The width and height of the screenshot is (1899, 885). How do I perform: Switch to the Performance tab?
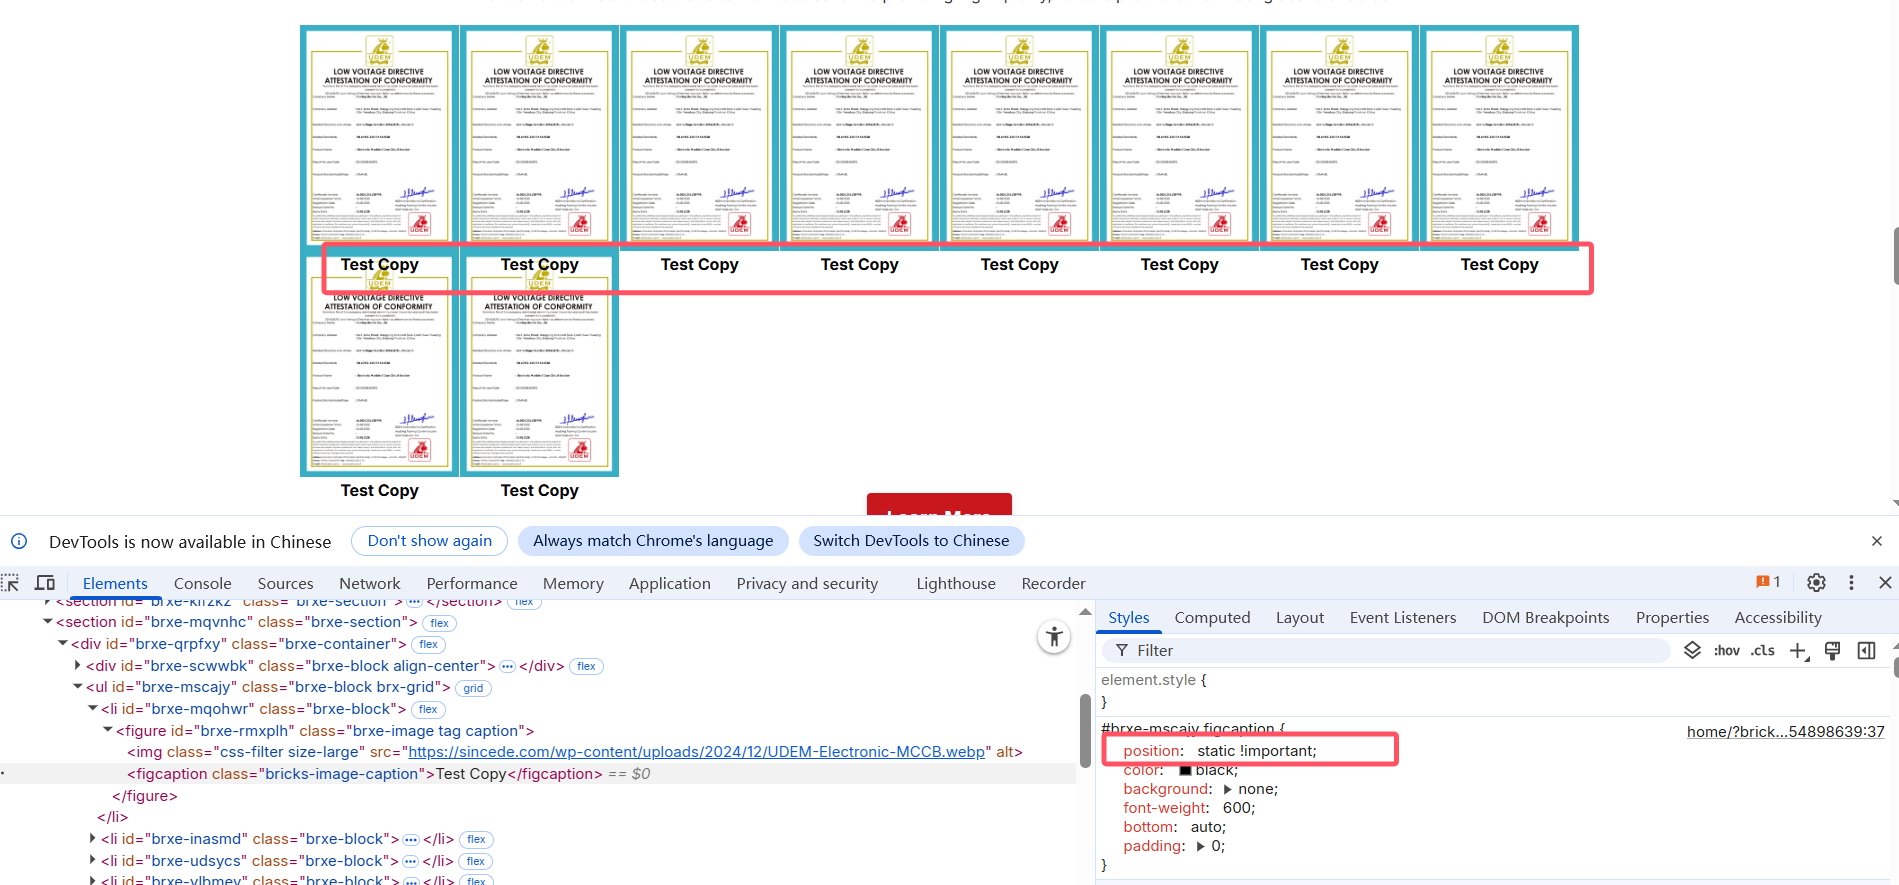click(472, 583)
